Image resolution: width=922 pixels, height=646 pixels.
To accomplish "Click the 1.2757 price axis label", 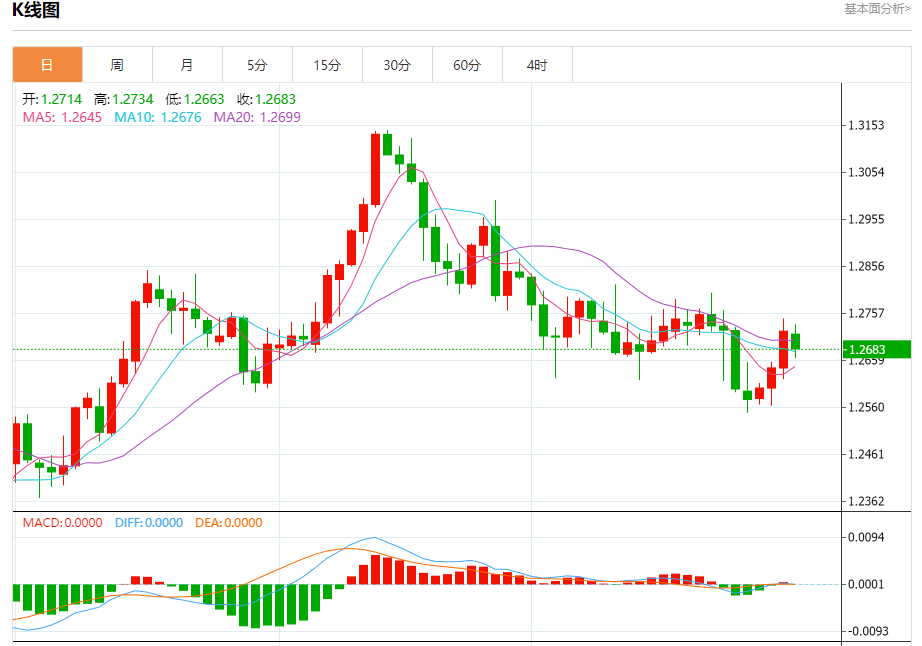I will [866, 313].
